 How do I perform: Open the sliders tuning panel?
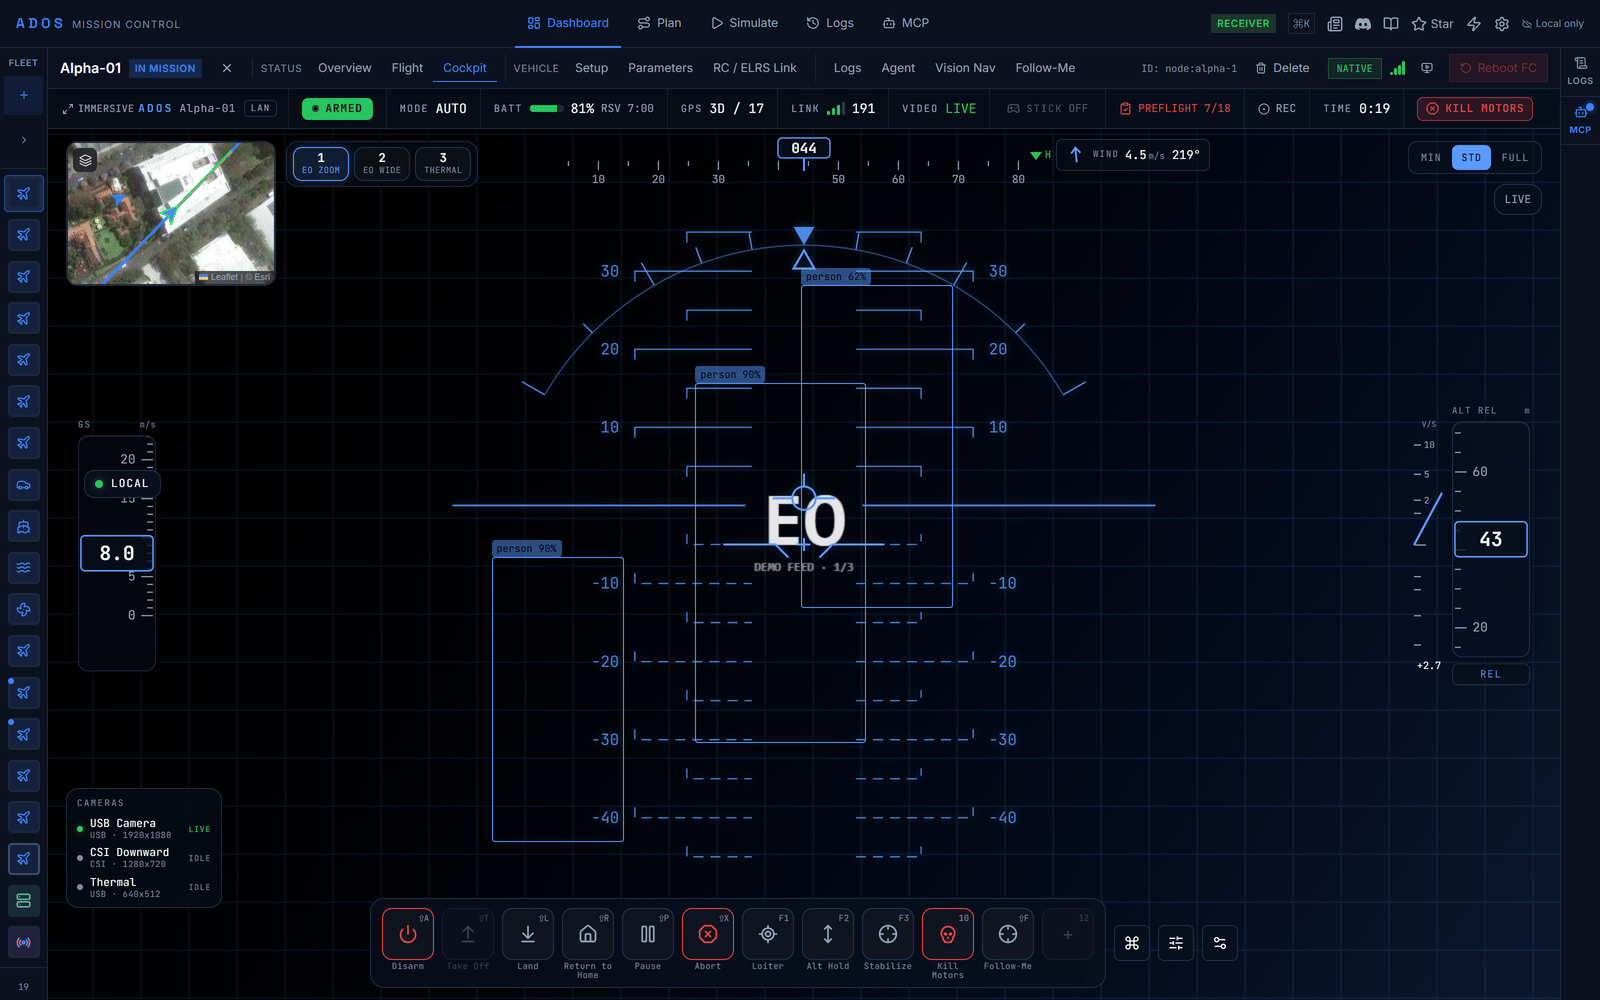pyautogui.click(x=1176, y=943)
